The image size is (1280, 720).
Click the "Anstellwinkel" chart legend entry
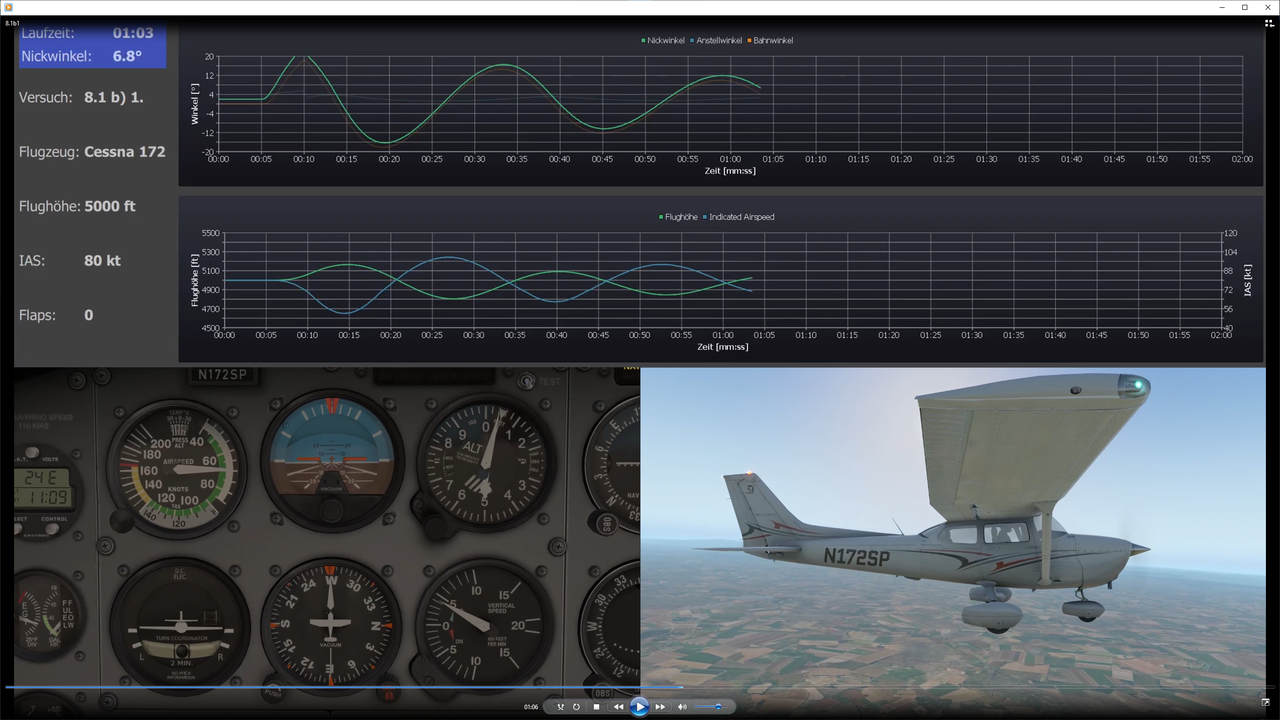[x=716, y=41]
